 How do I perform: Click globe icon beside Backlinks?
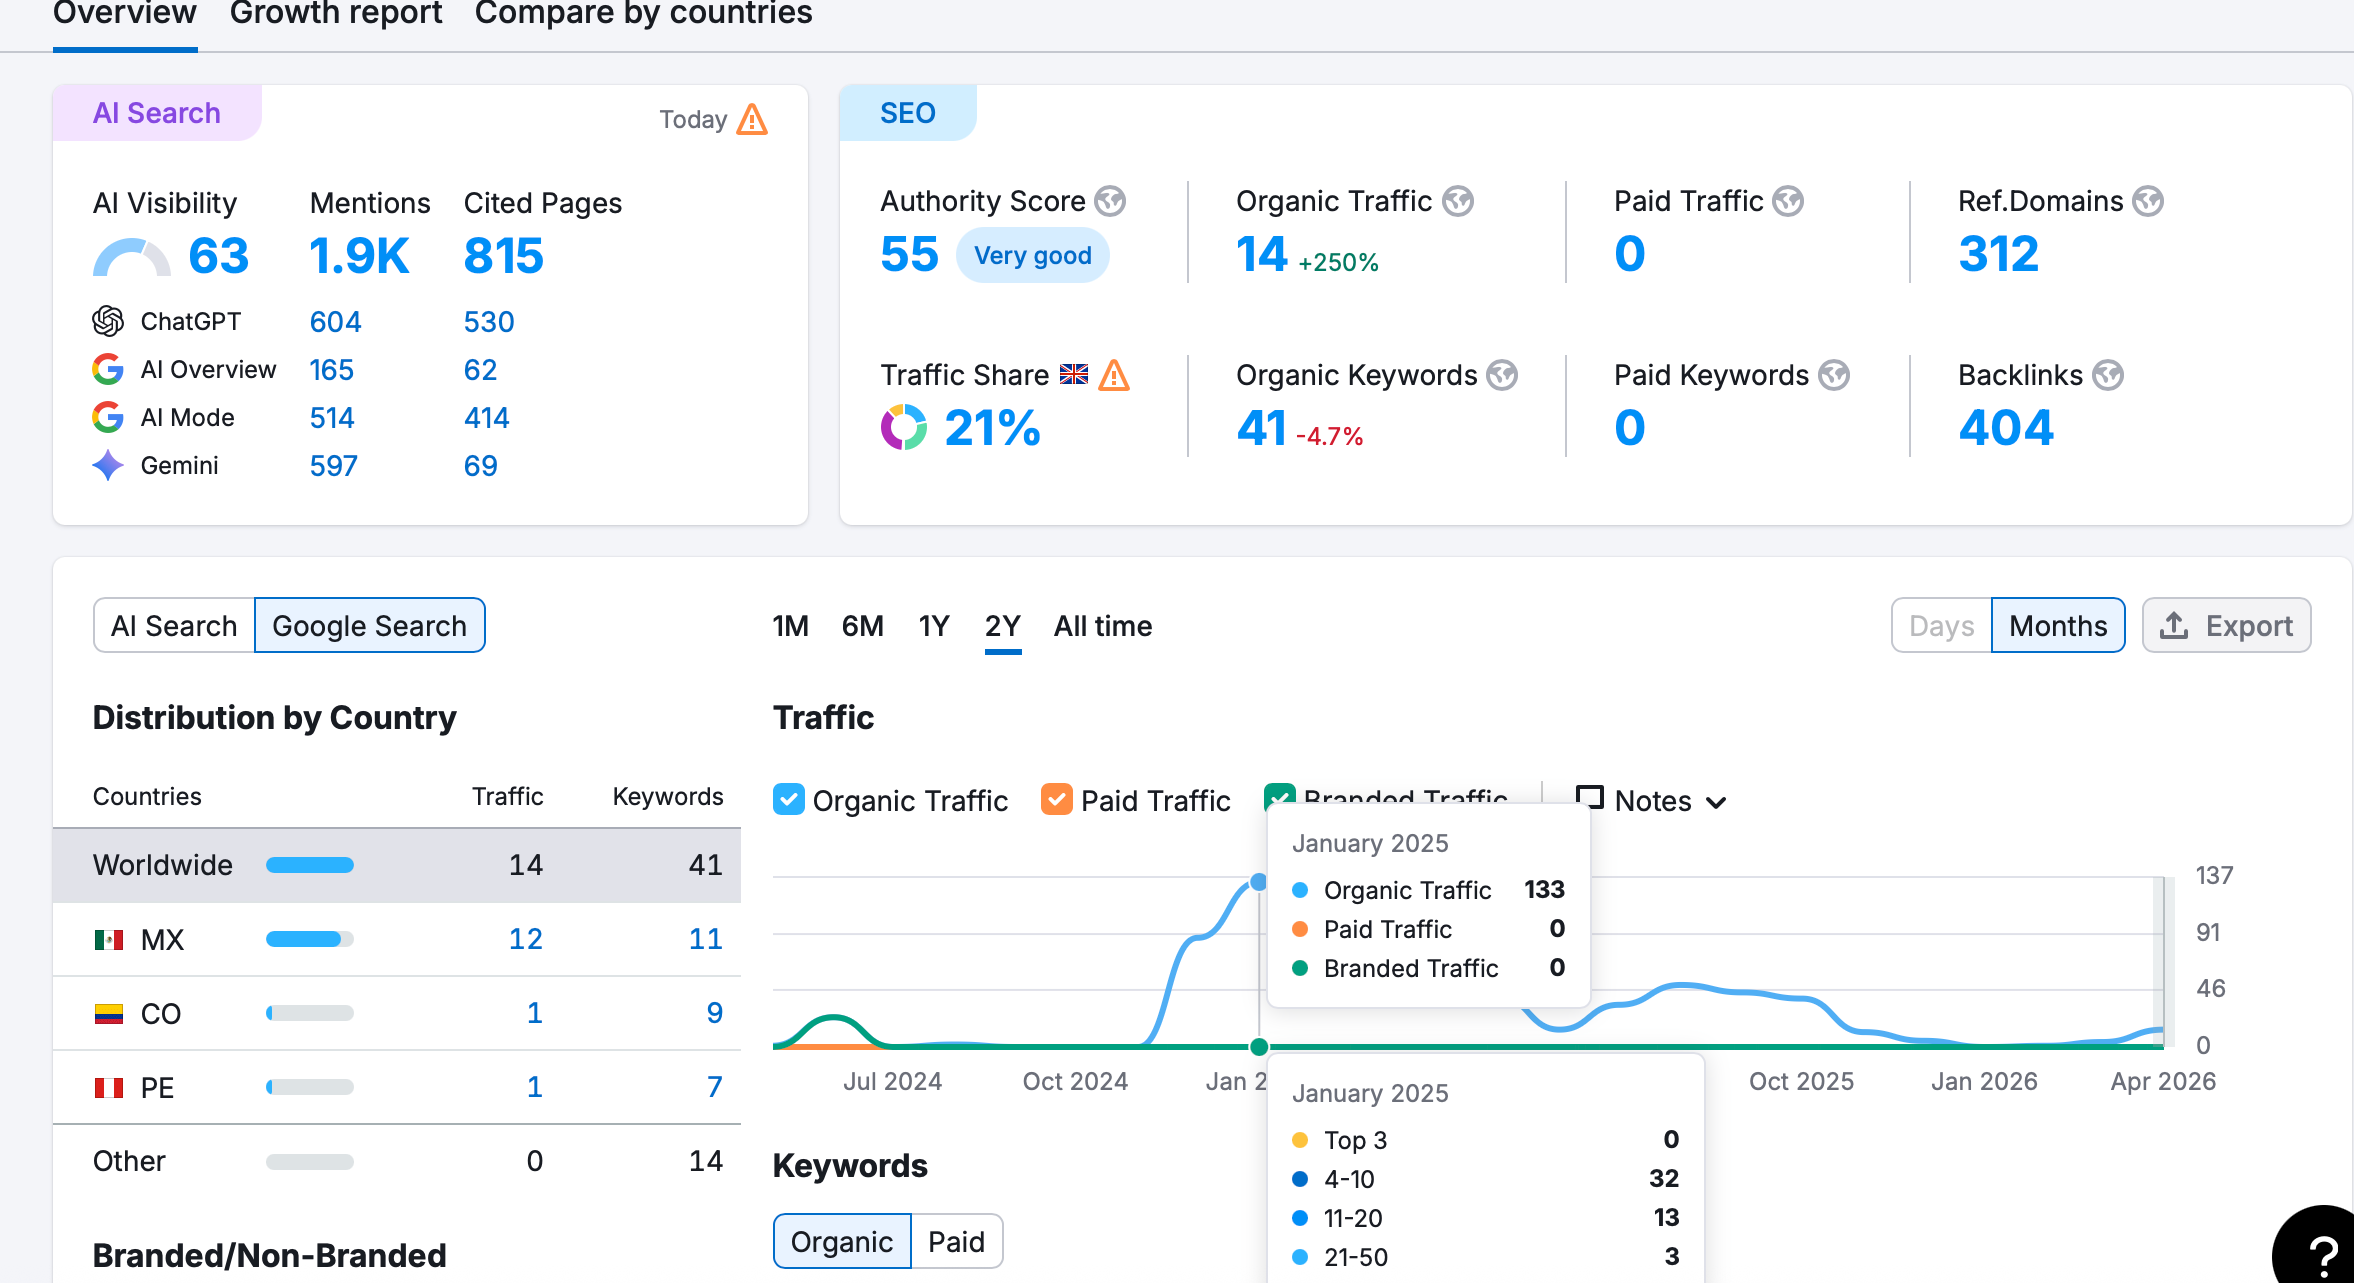[x=2108, y=375]
